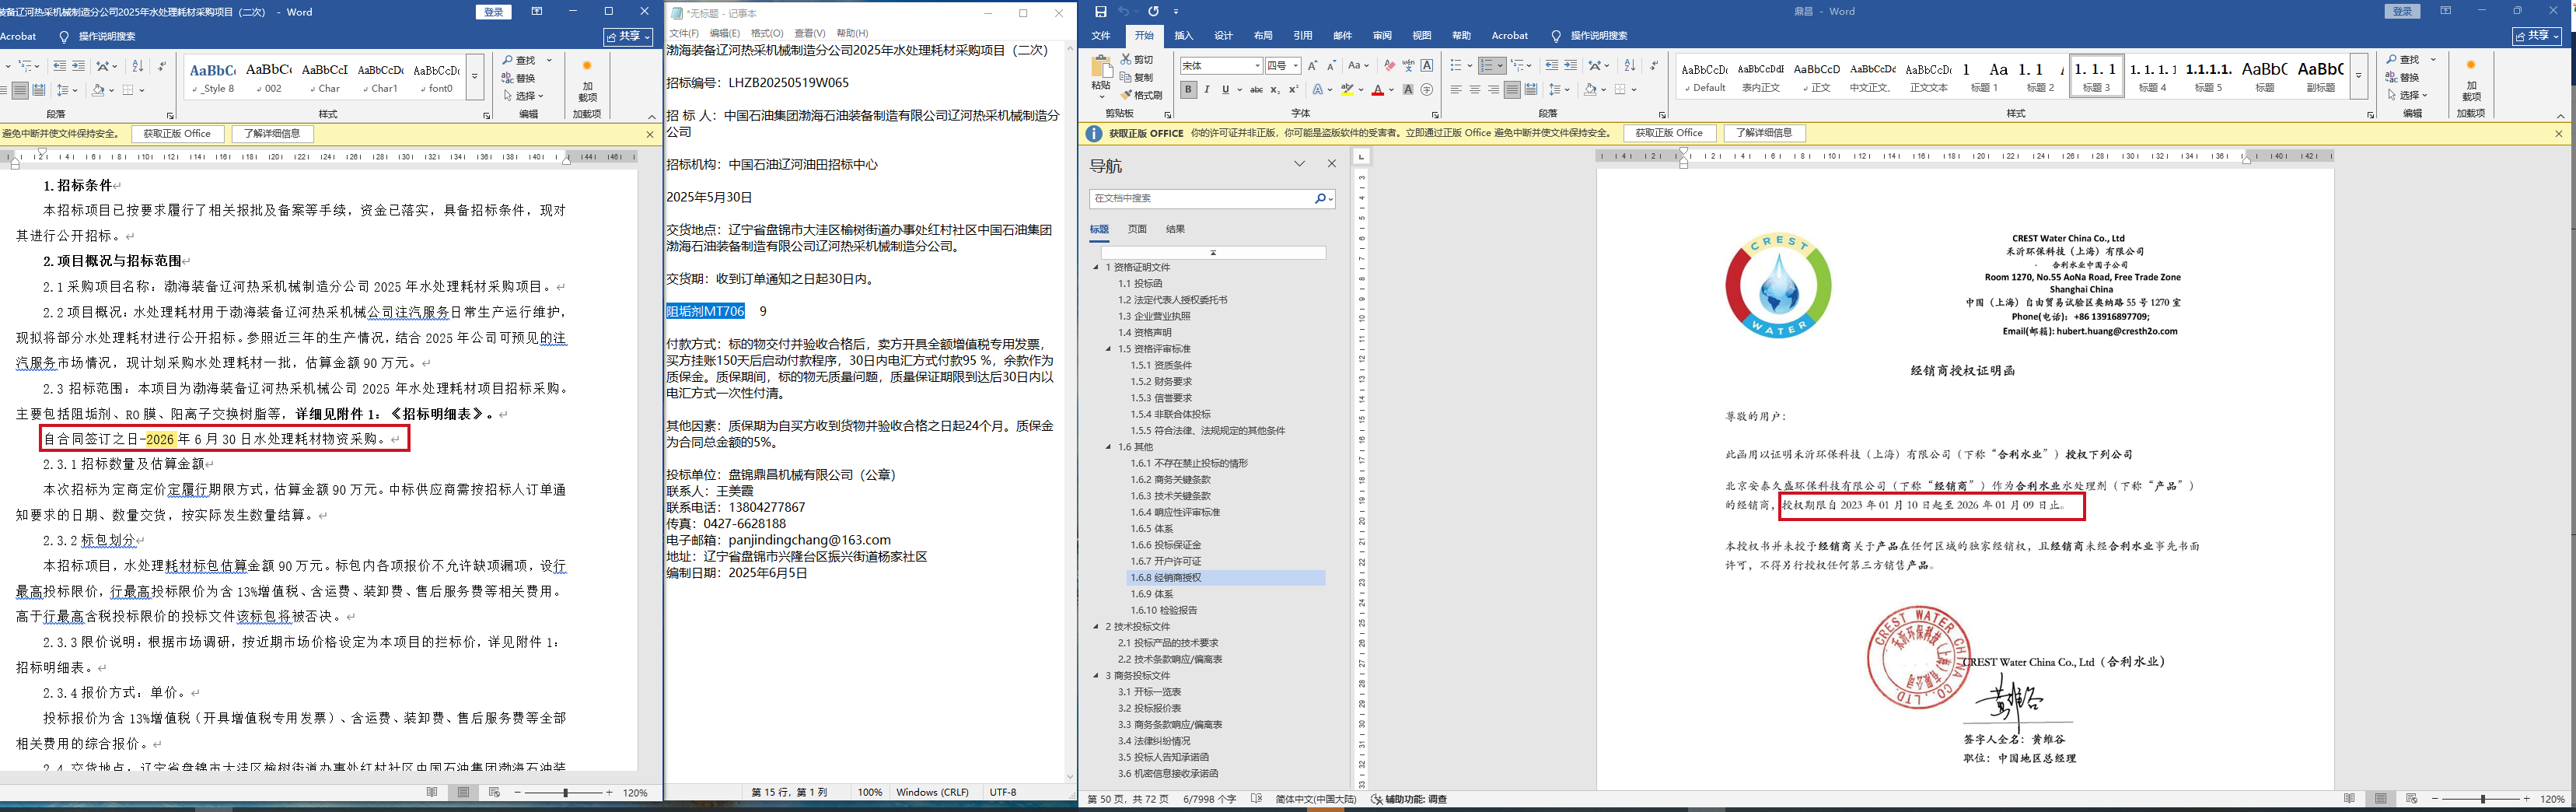
Task: Toggle character shading (A) in right Word
Action: 1408,90
